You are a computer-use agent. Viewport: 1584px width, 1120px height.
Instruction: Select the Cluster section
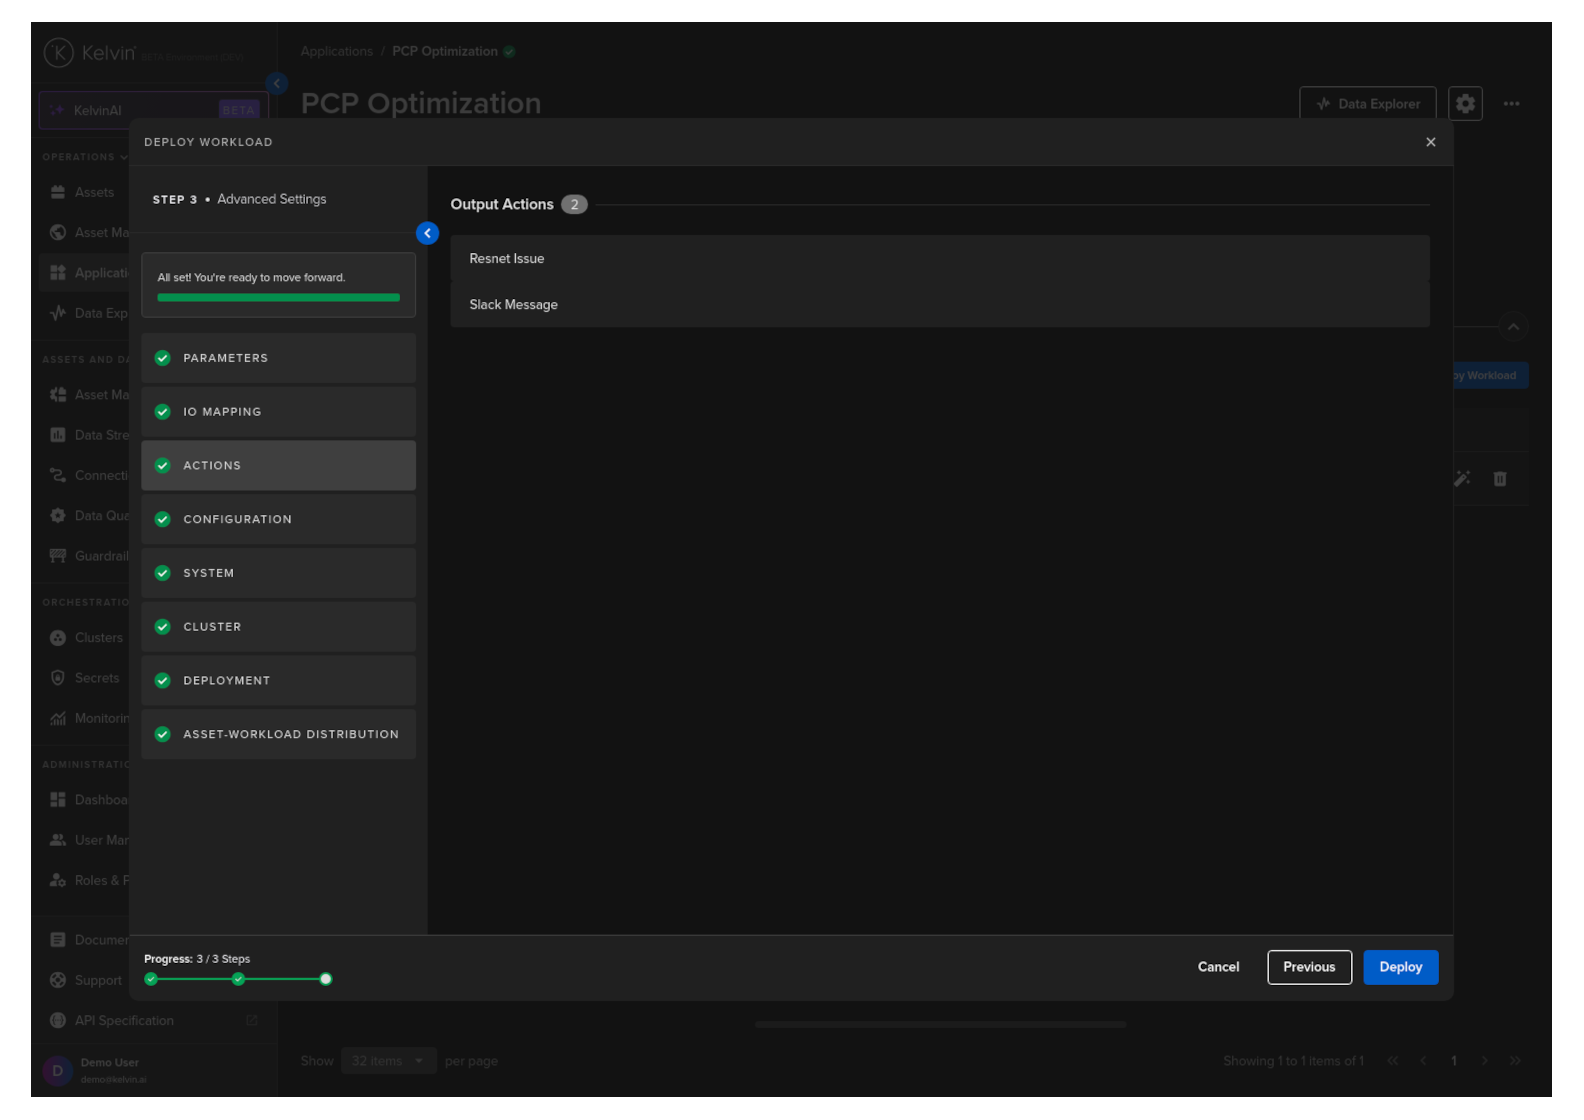(x=278, y=627)
